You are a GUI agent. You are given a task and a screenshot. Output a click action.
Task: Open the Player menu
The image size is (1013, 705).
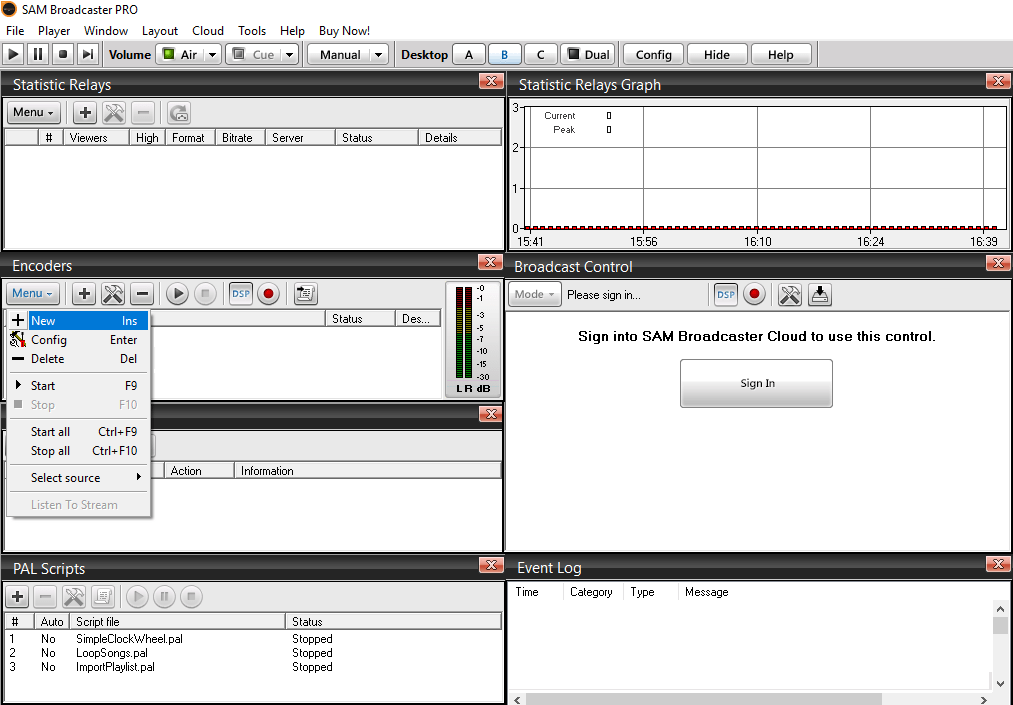pos(54,30)
